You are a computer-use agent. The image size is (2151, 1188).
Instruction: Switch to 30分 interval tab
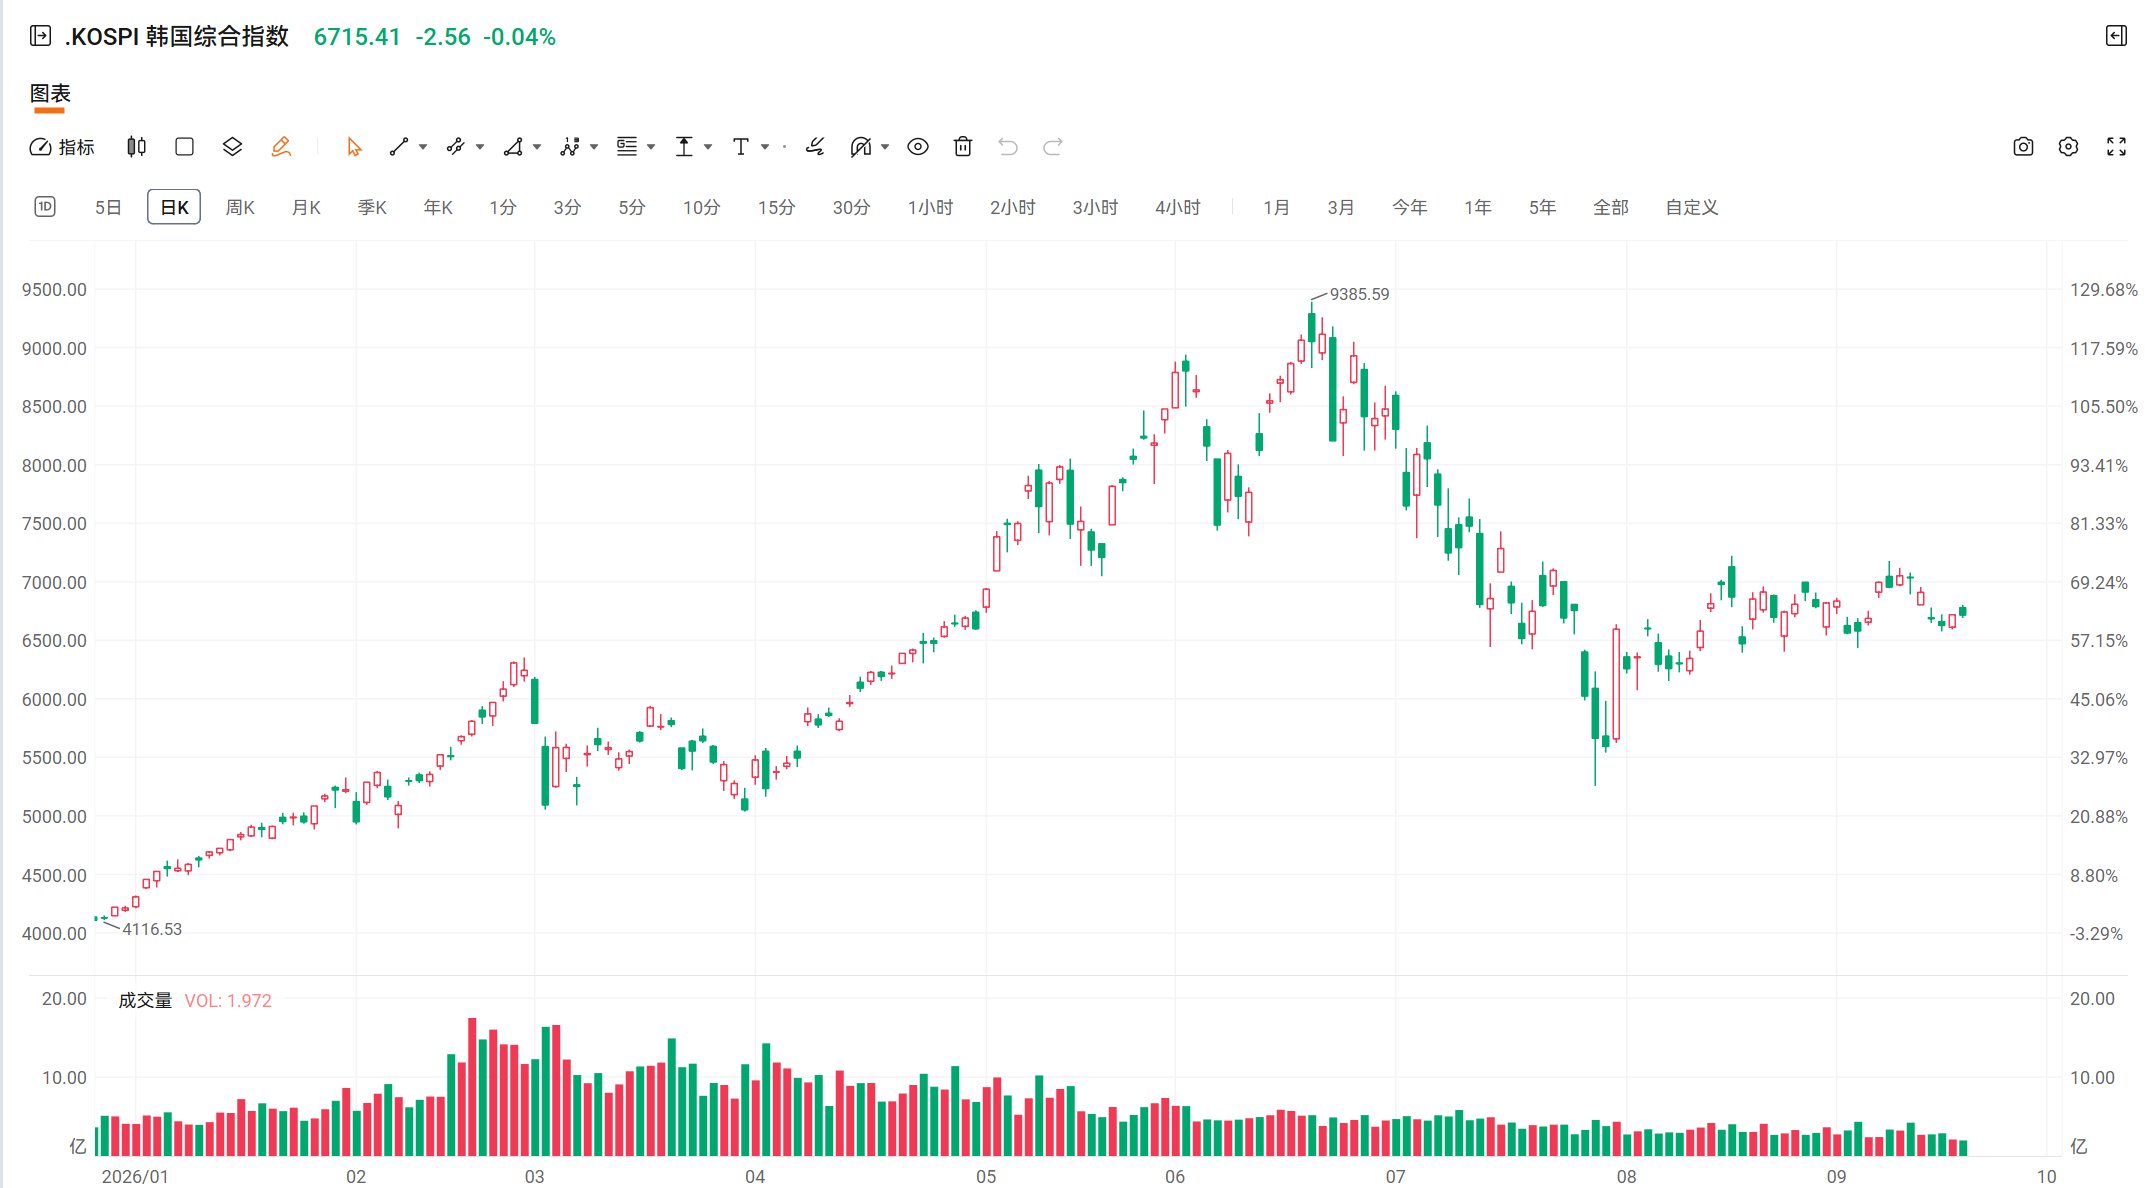[x=851, y=207]
